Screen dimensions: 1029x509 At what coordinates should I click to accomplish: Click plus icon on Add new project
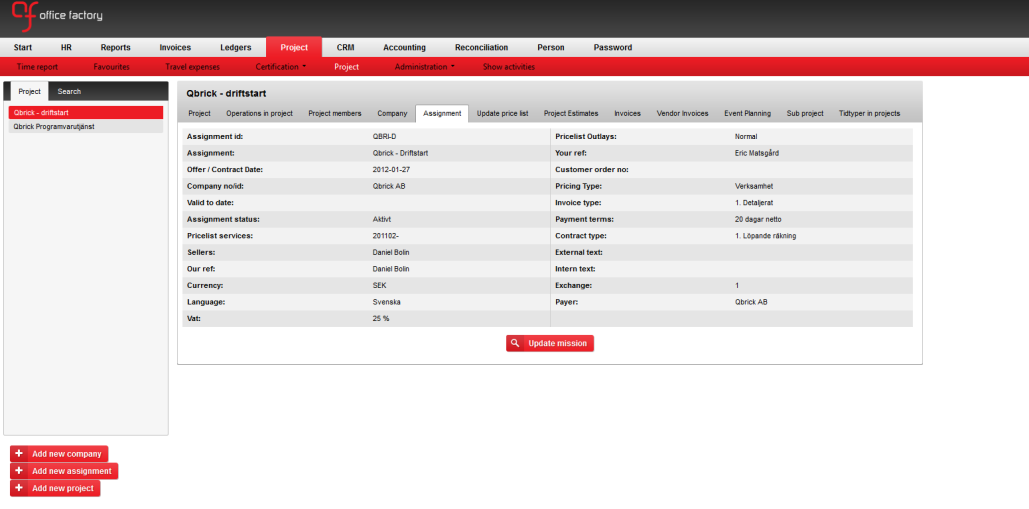click(18, 489)
